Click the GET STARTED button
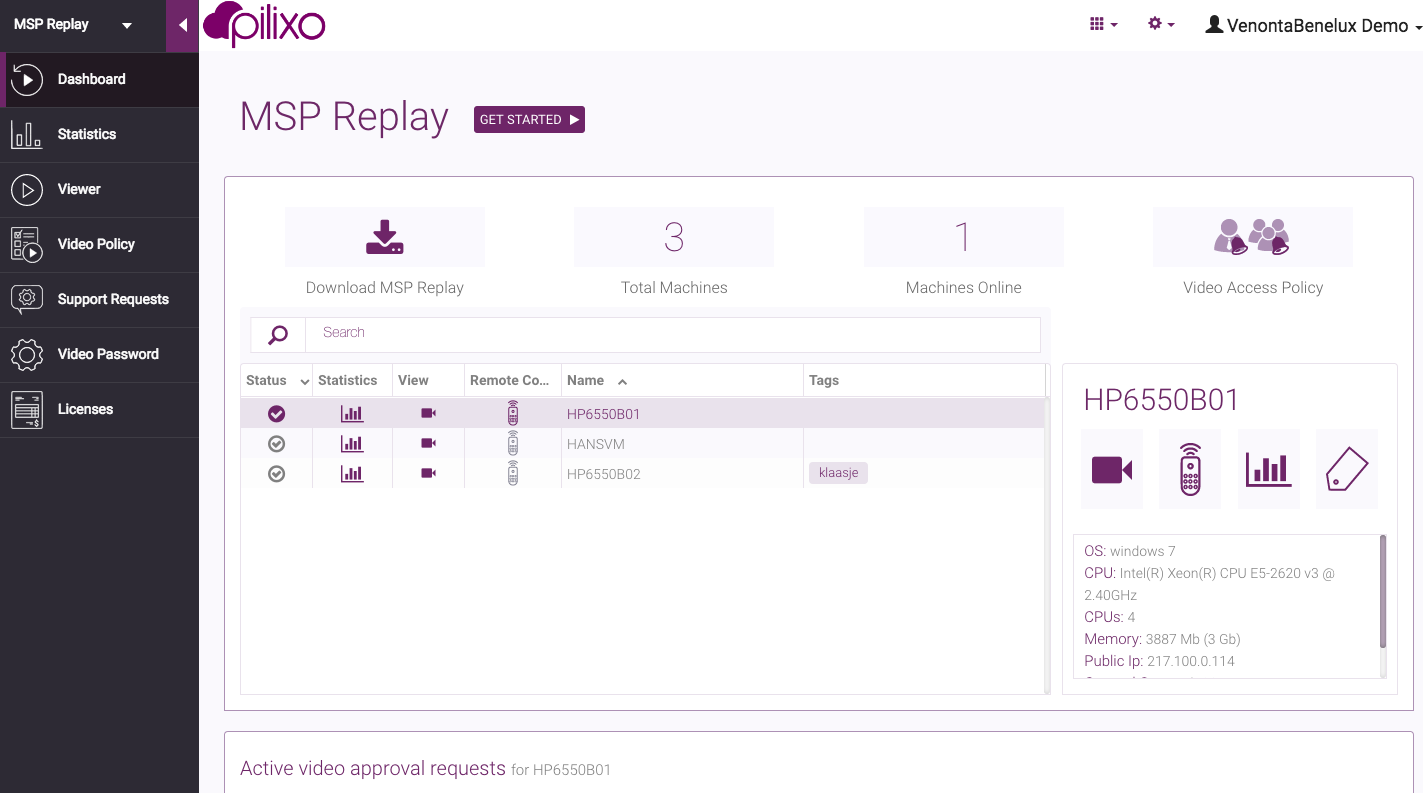The image size is (1423, 793). tap(529, 119)
